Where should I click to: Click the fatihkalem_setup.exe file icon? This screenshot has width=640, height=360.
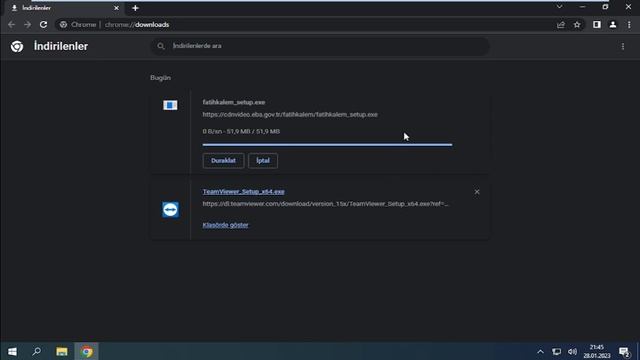click(x=170, y=105)
